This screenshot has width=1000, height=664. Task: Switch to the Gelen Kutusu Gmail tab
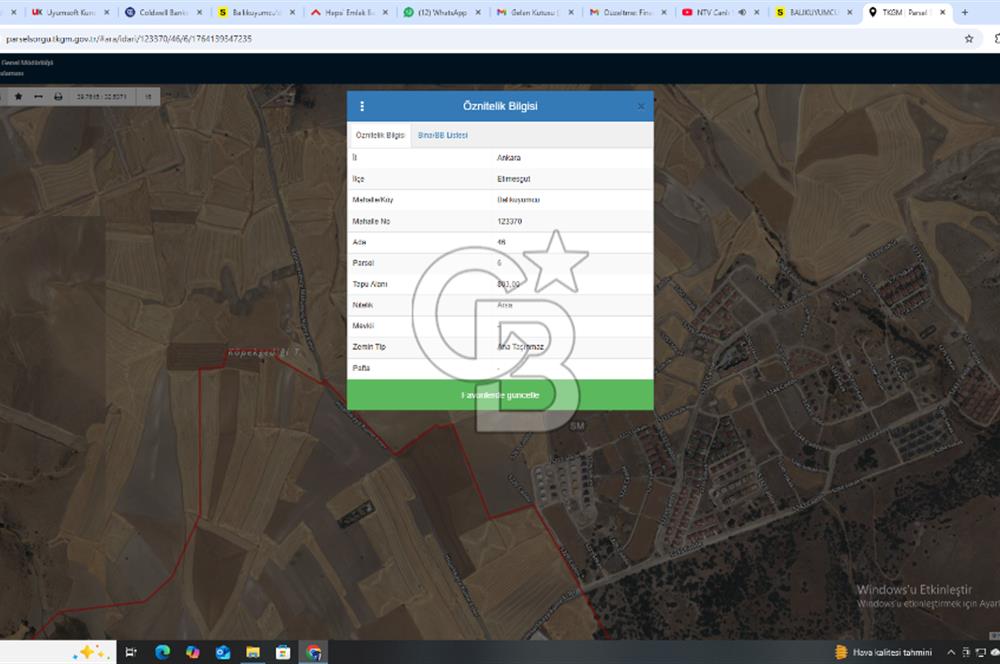click(530, 13)
